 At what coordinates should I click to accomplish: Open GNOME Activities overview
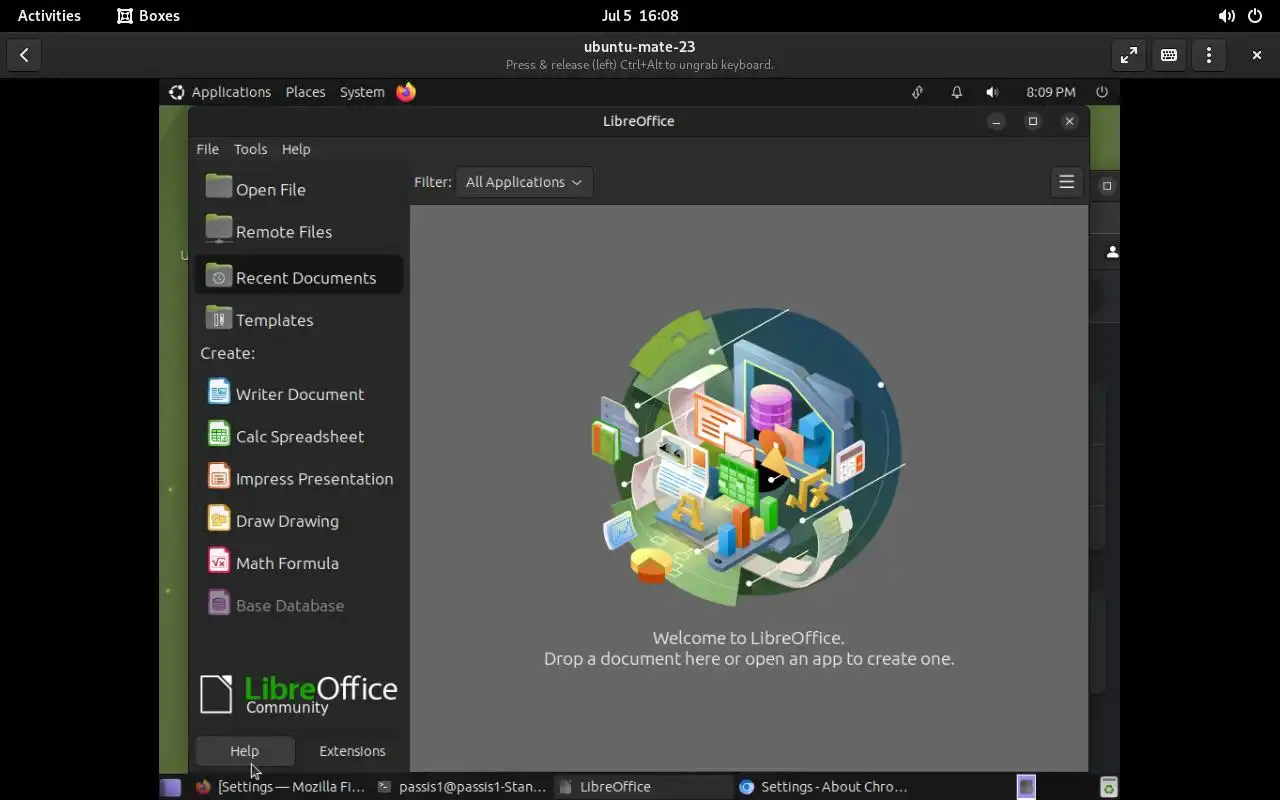click(x=49, y=16)
